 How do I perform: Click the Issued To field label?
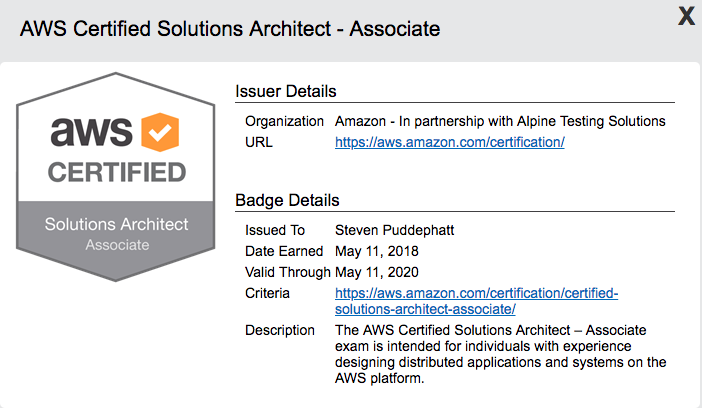click(275, 230)
